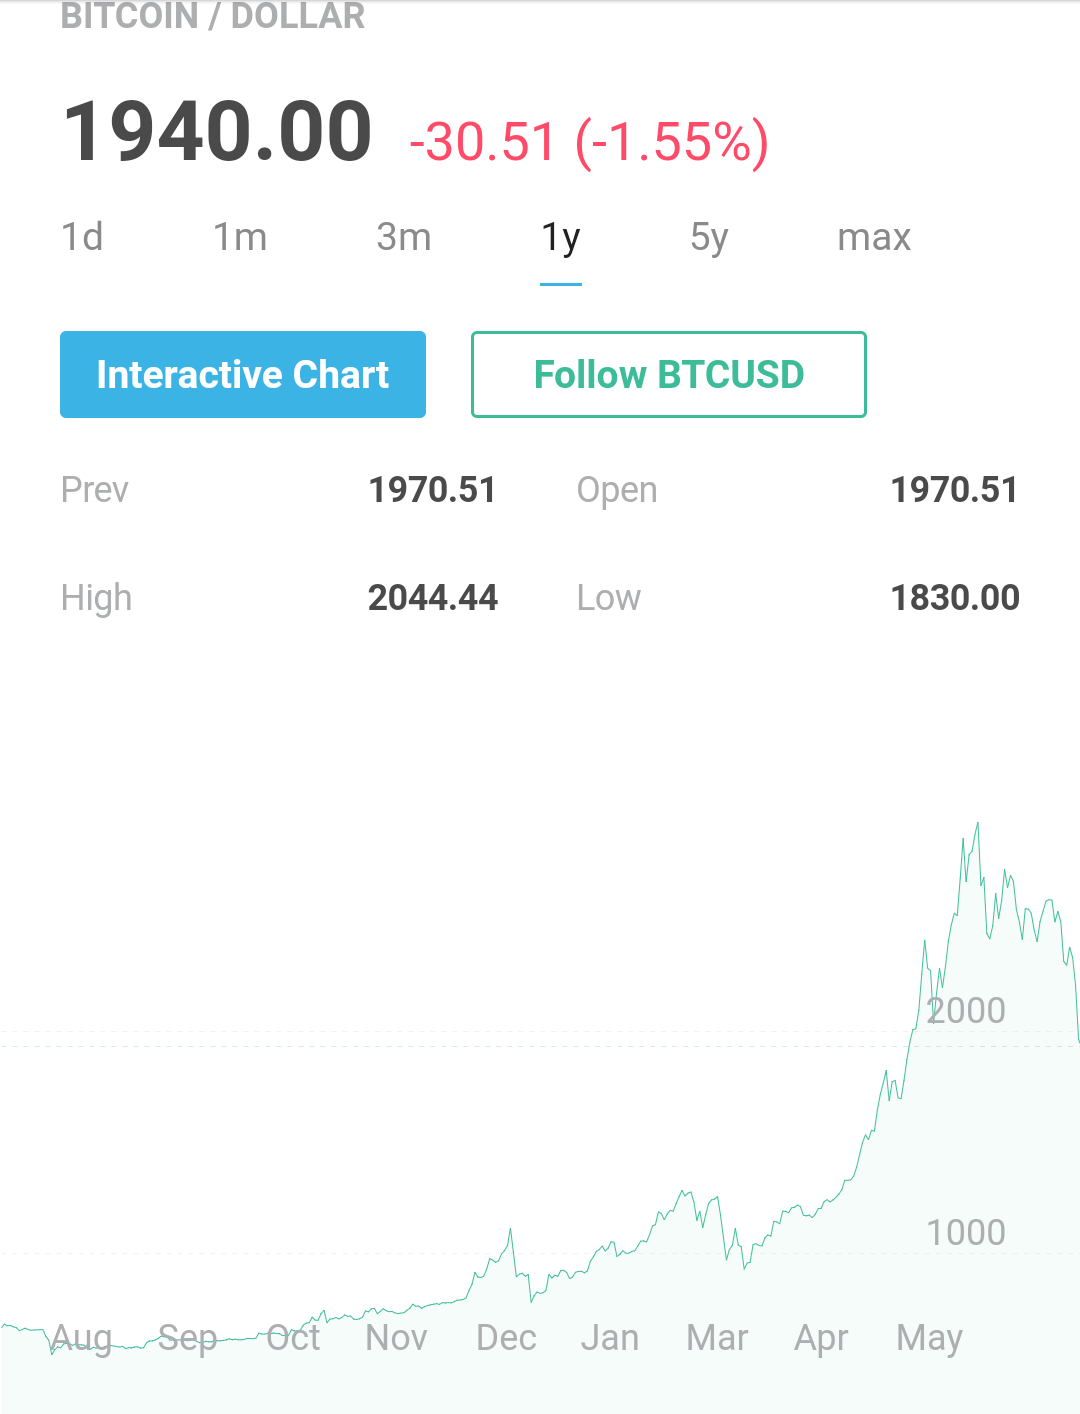Click the Low value 1830.00

pos(955,598)
